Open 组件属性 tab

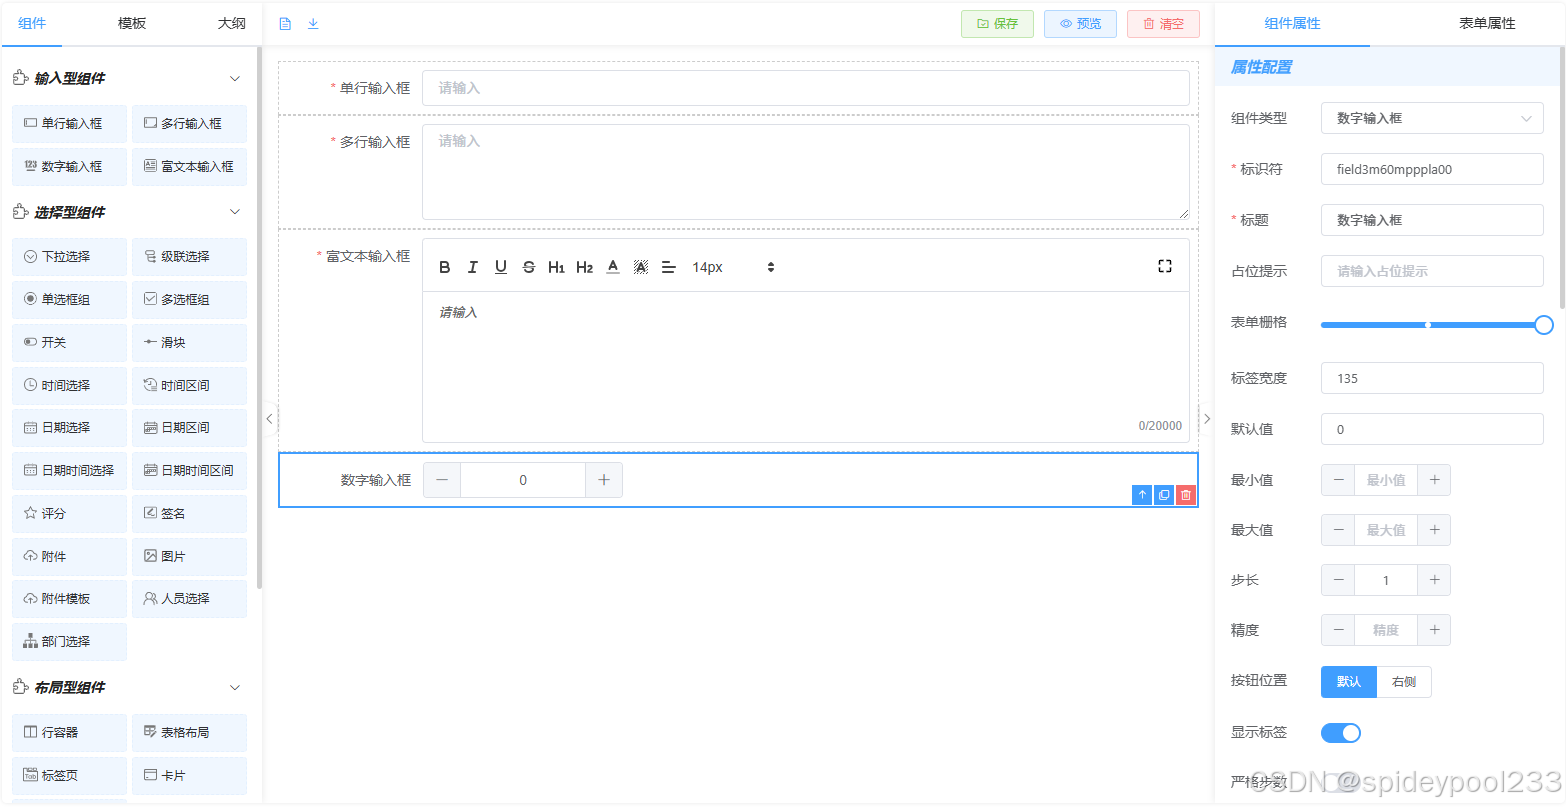[x=1292, y=23]
